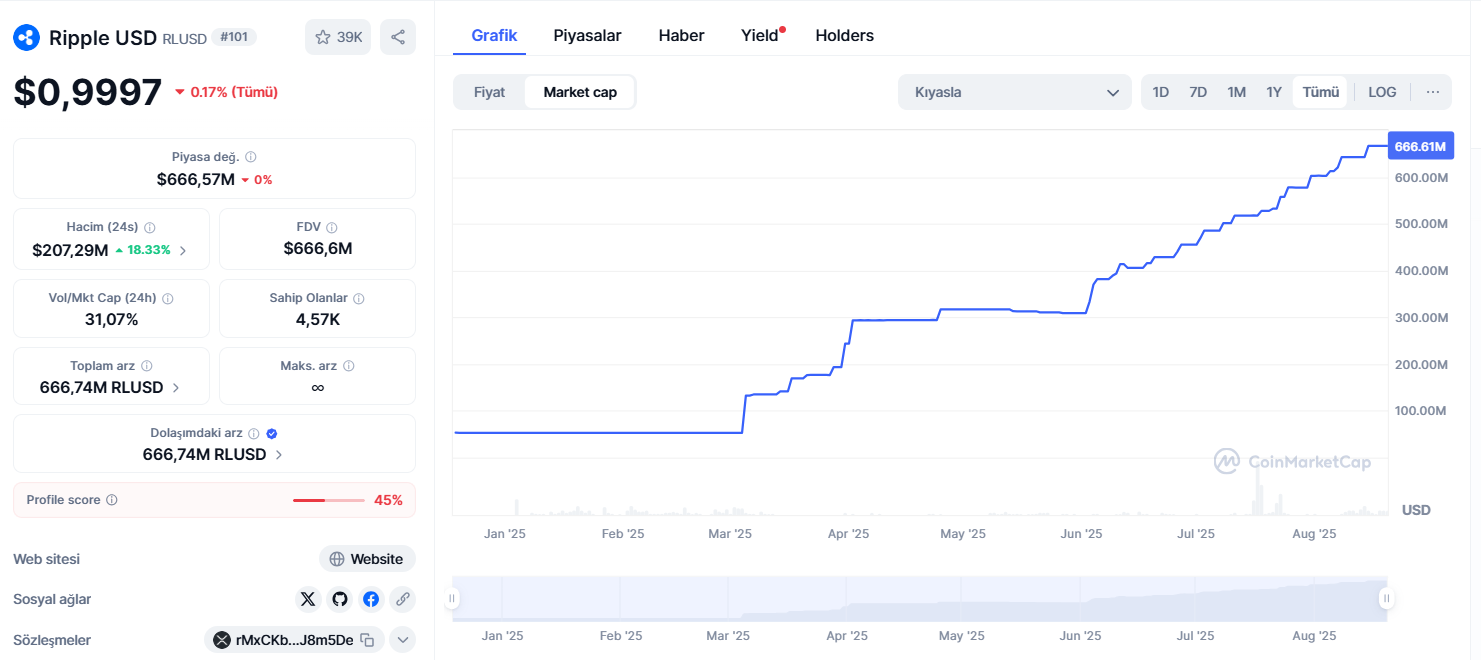Click the info icon next to Sahip Olanlar
The image size is (1481, 660).
point(359,299)
